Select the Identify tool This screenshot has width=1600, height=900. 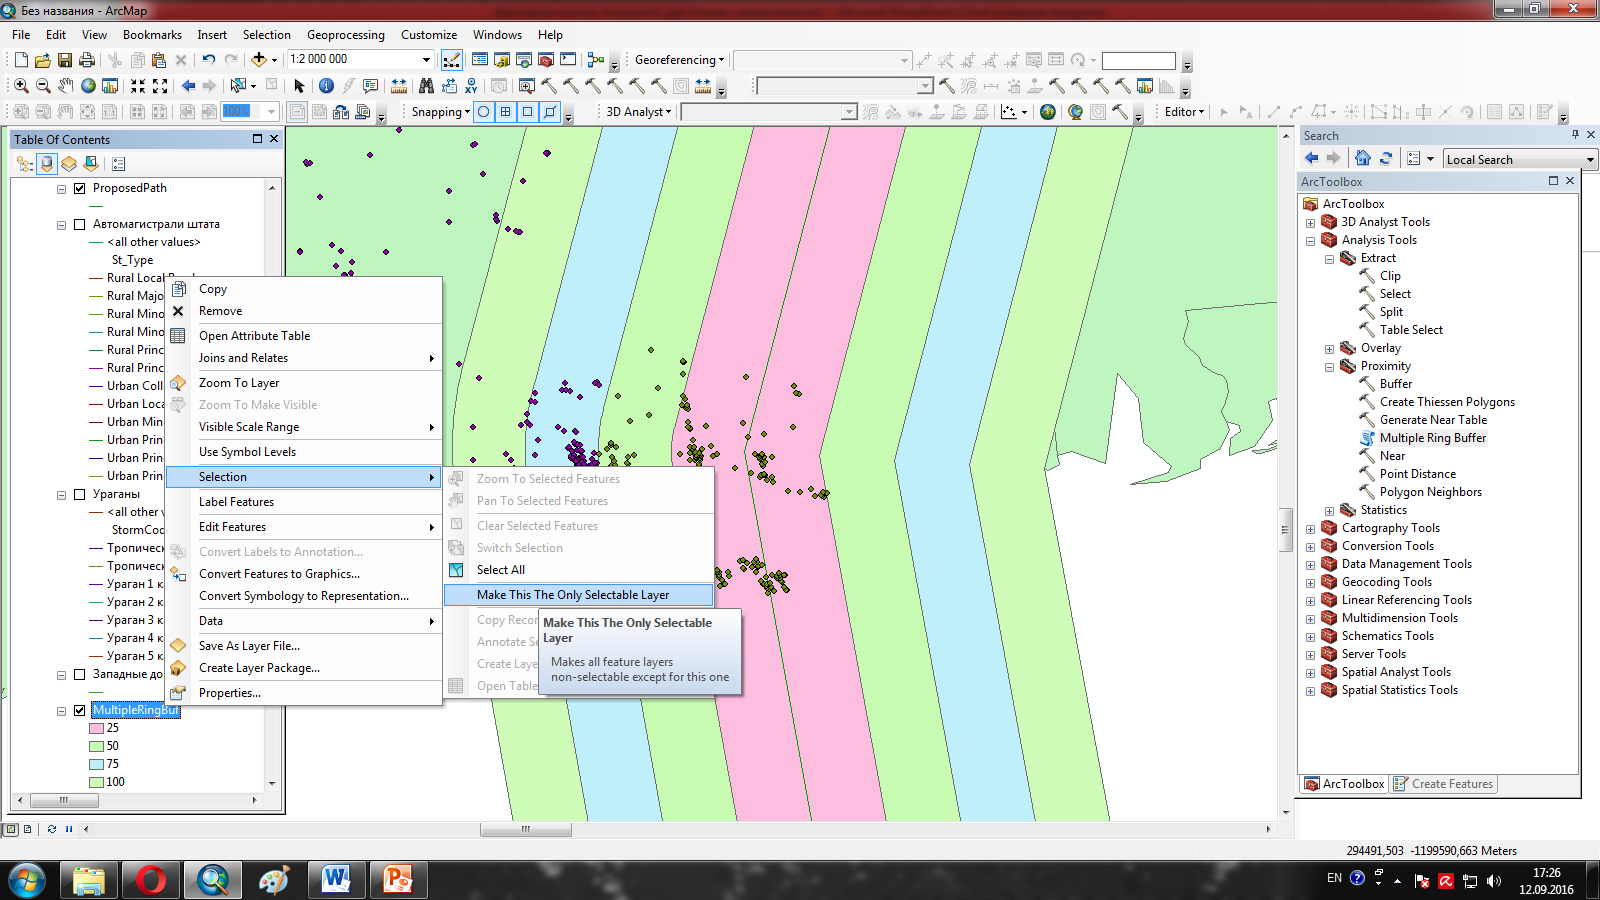[x=326, y=86]
